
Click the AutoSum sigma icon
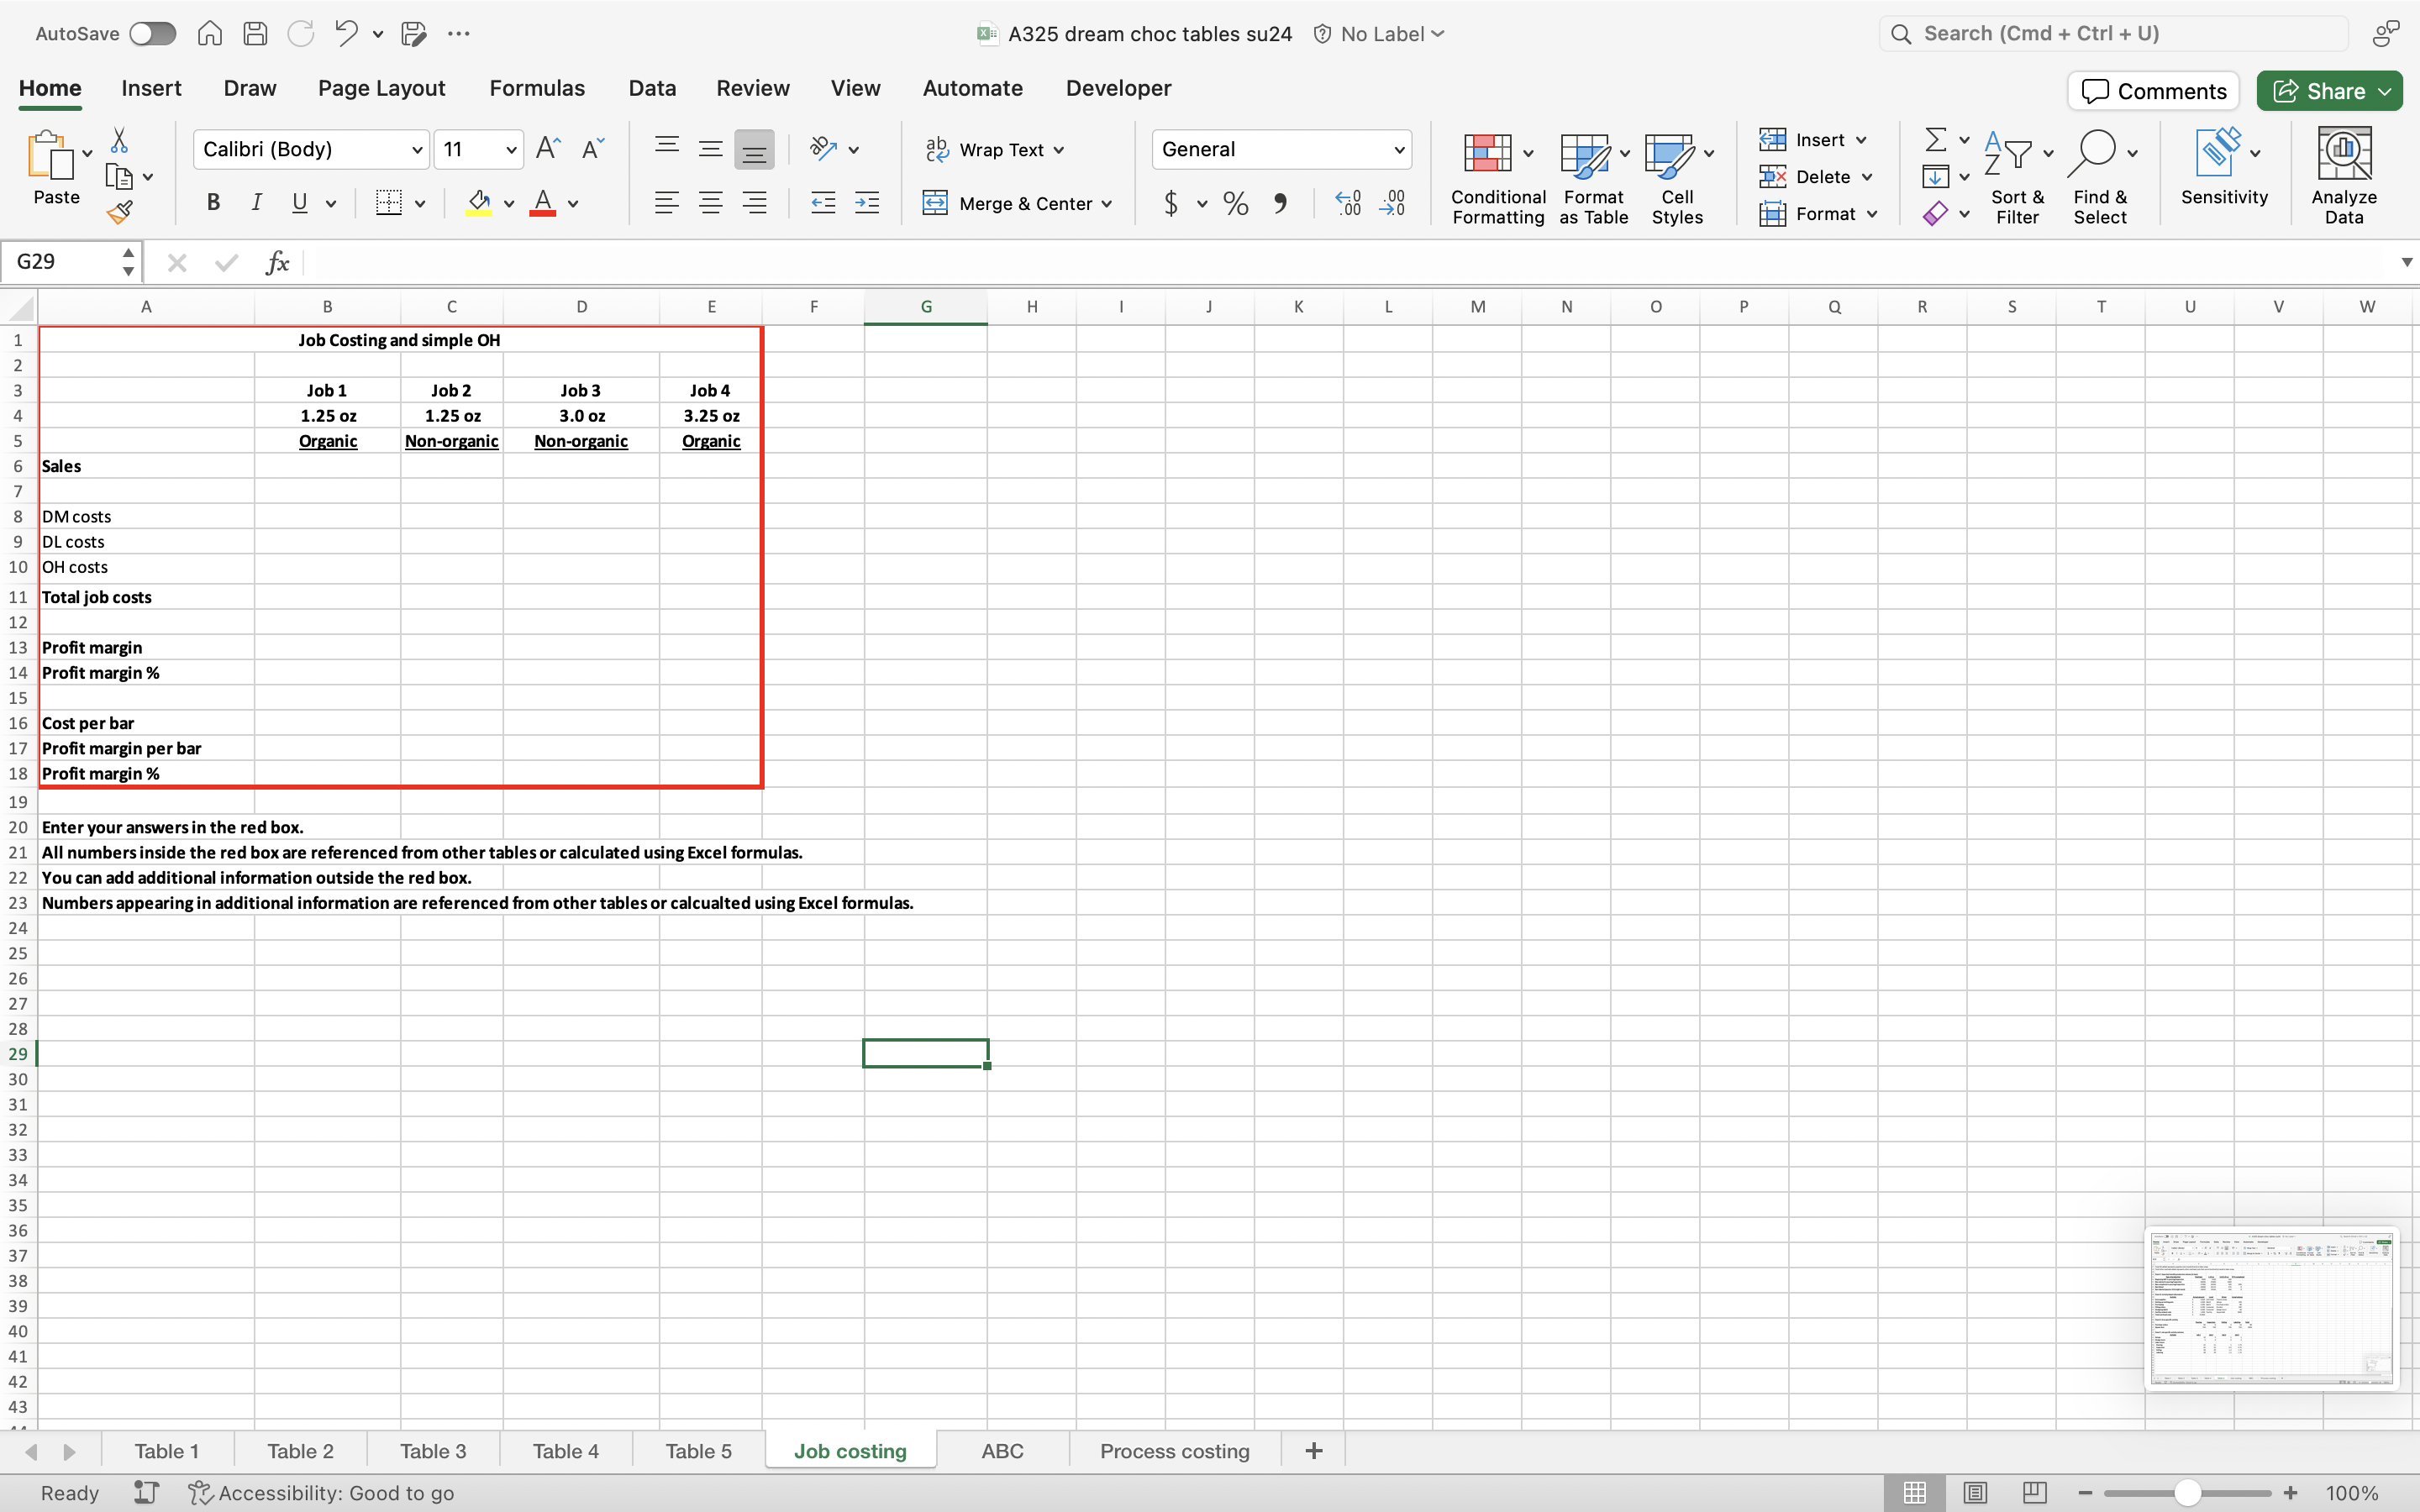[x=1935, y=139]
